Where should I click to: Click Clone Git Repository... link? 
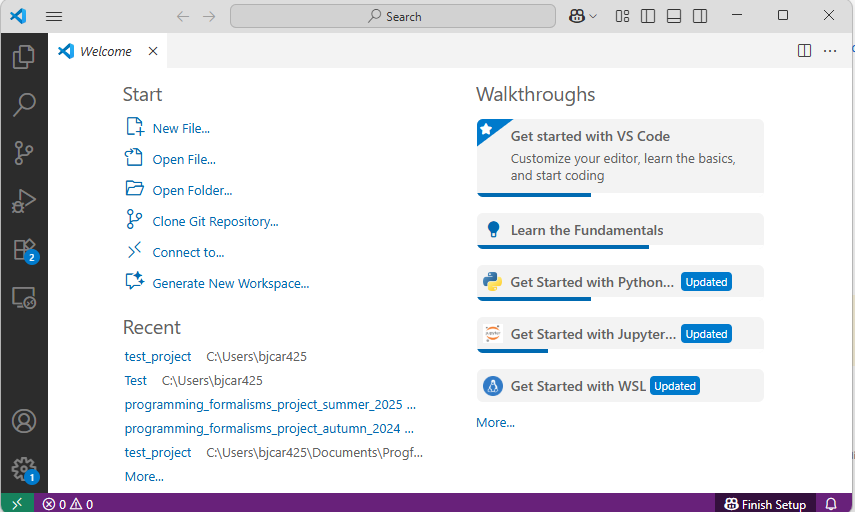[215, 221]
